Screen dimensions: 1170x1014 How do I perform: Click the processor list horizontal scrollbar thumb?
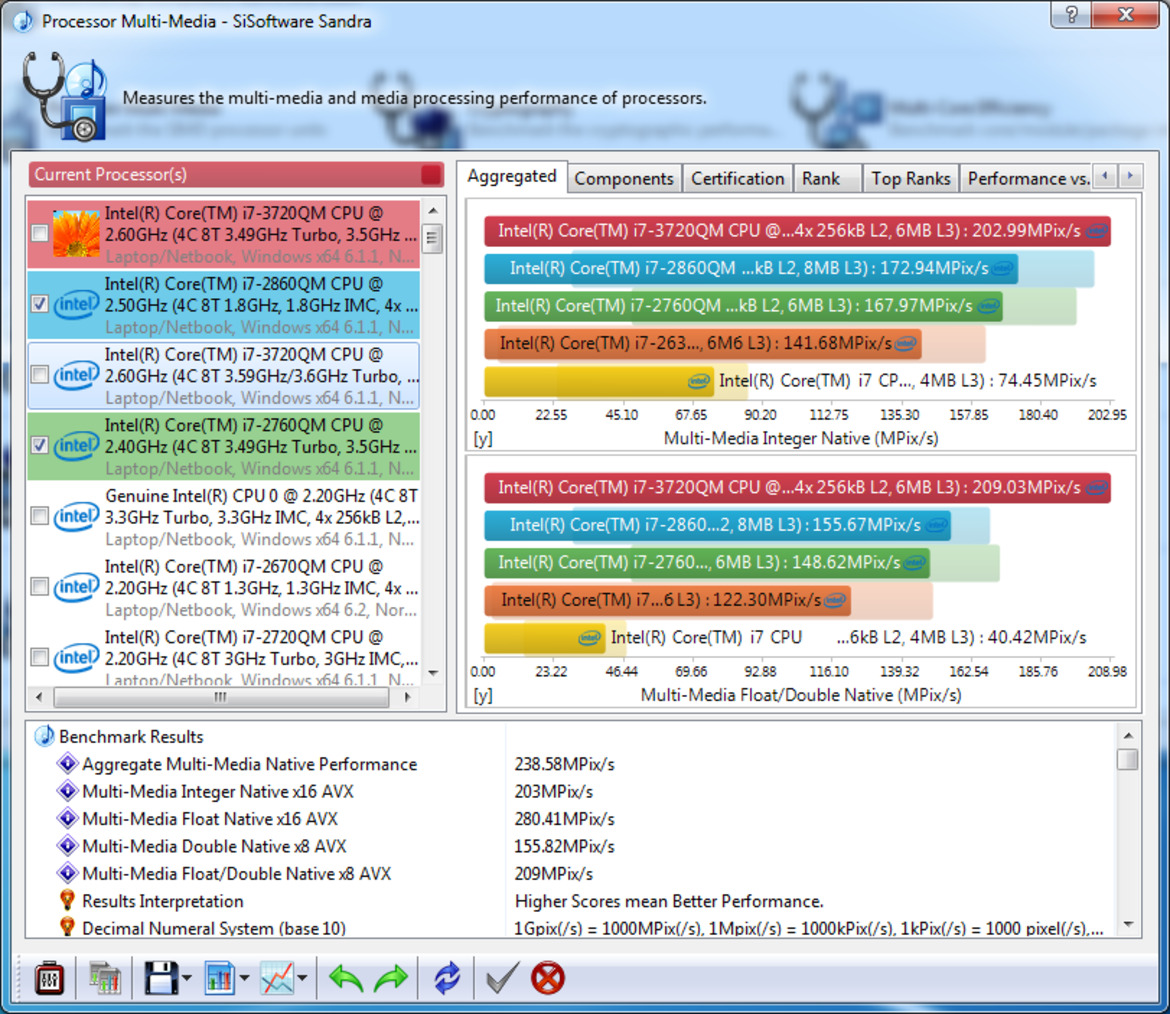[x=221, y=697]
